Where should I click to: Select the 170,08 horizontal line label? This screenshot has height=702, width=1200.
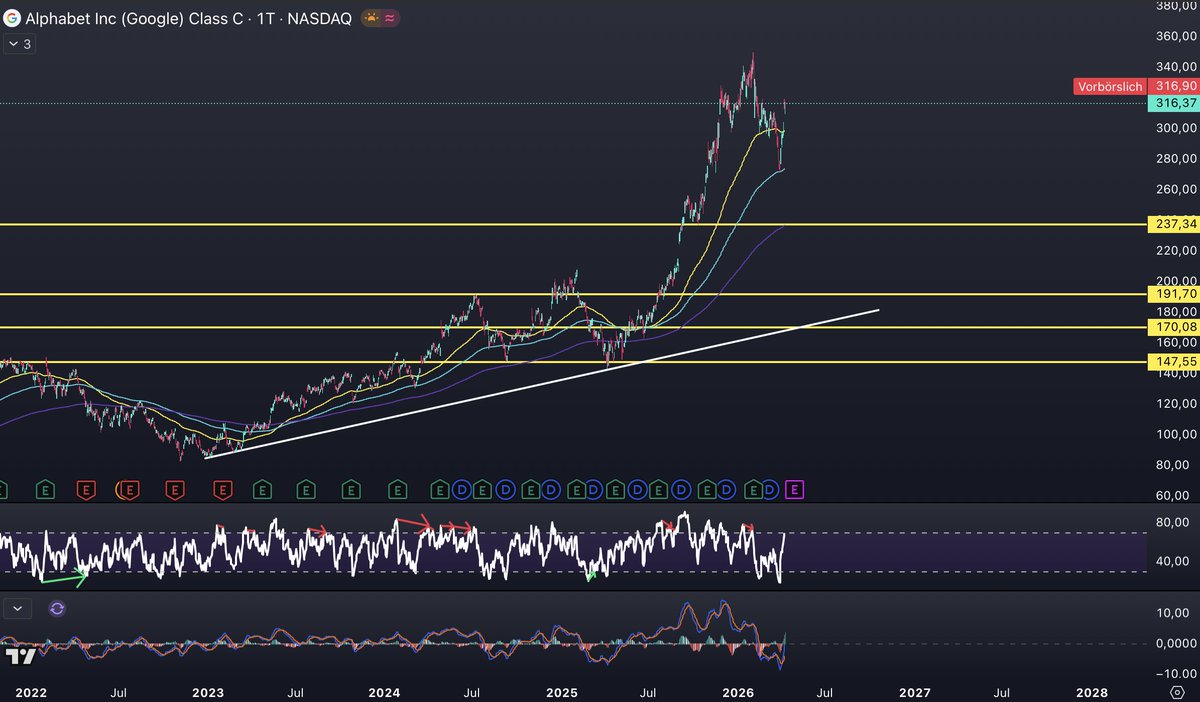click(1174, 327)
